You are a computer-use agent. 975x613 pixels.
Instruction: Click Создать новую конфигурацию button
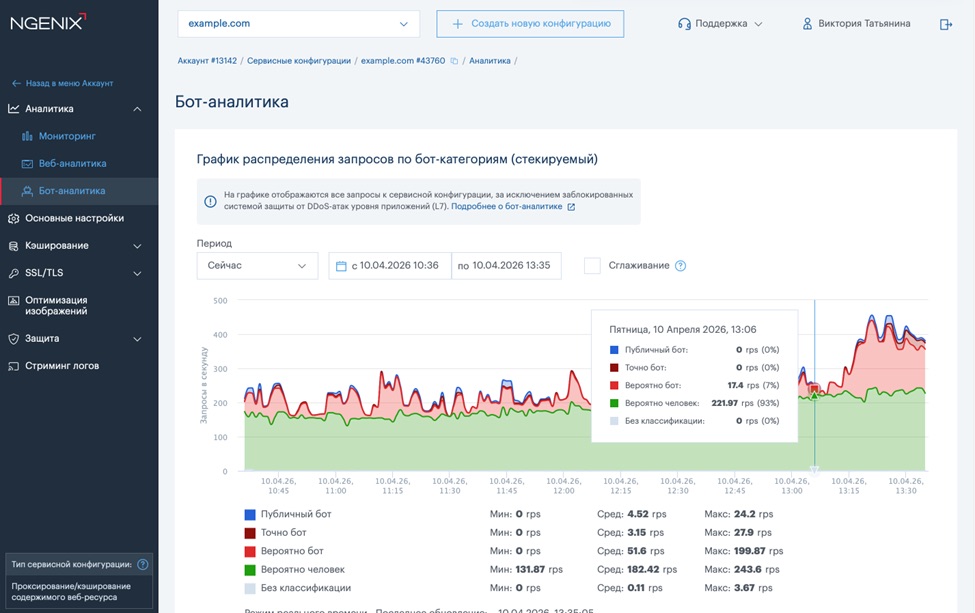pos(530,24)
